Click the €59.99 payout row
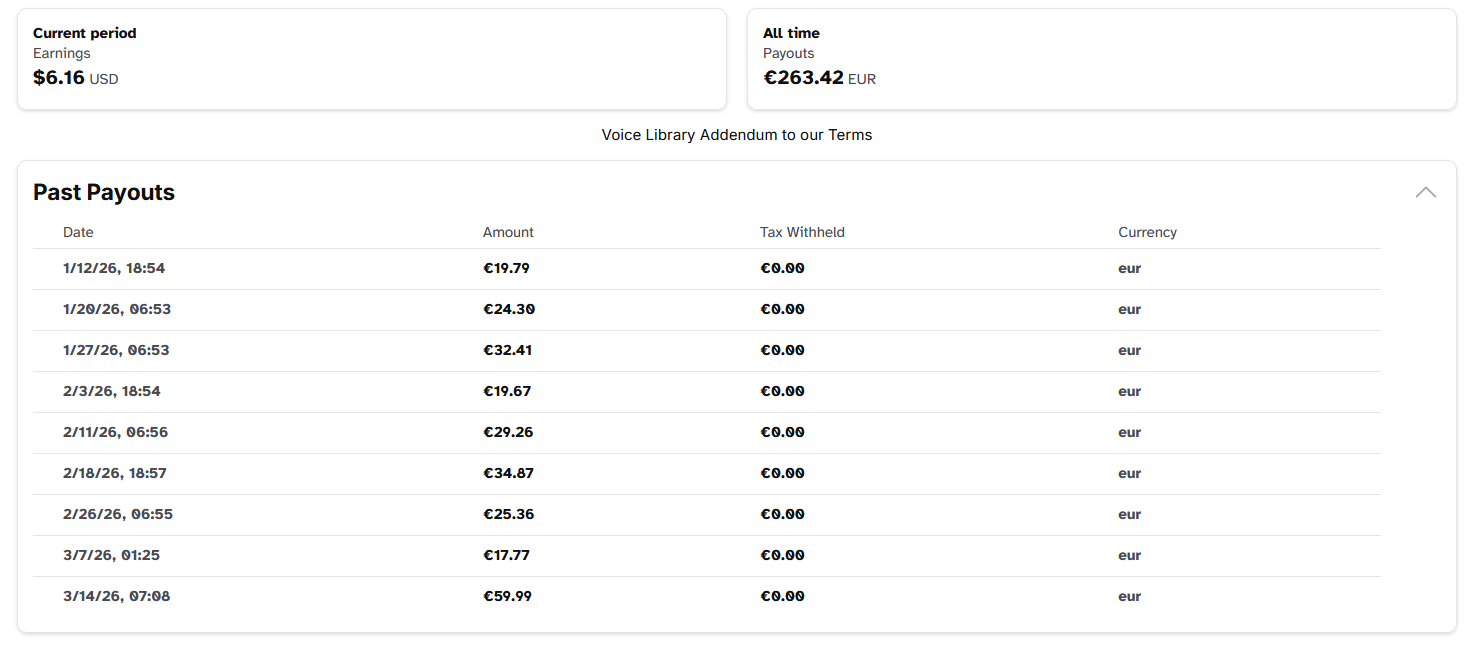 (507, 596)
